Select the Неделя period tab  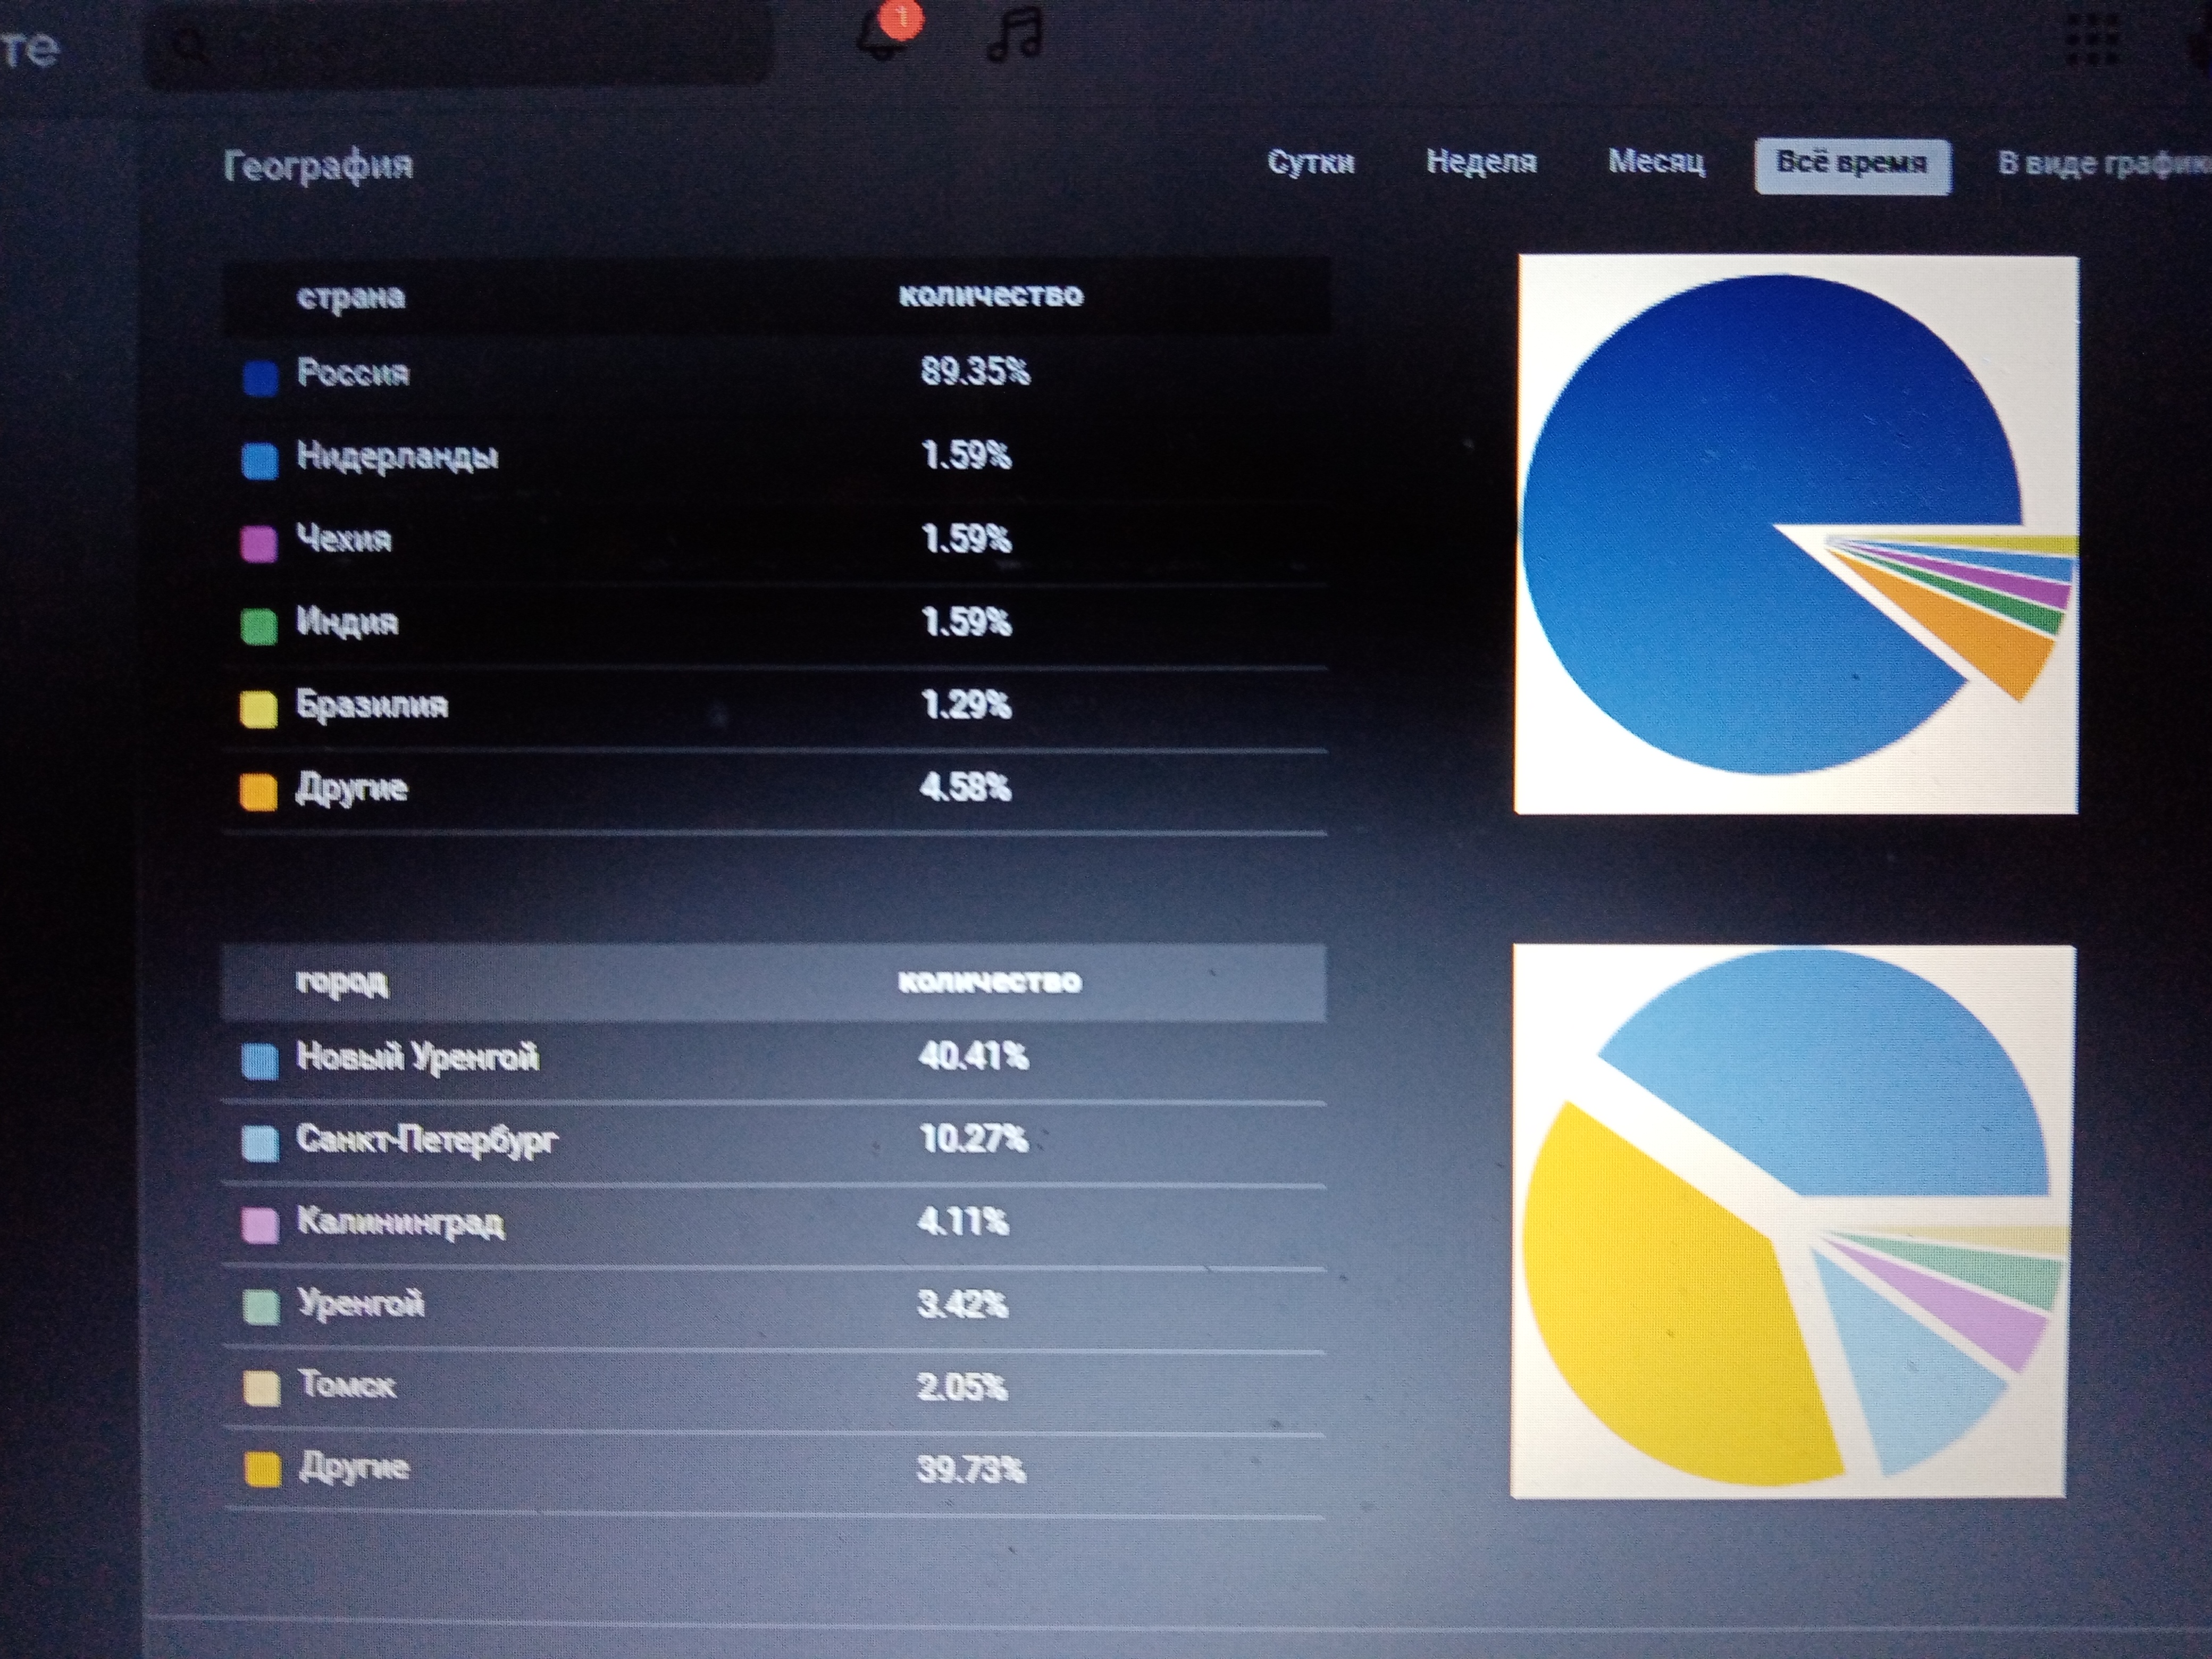(x=1480, y=162)
